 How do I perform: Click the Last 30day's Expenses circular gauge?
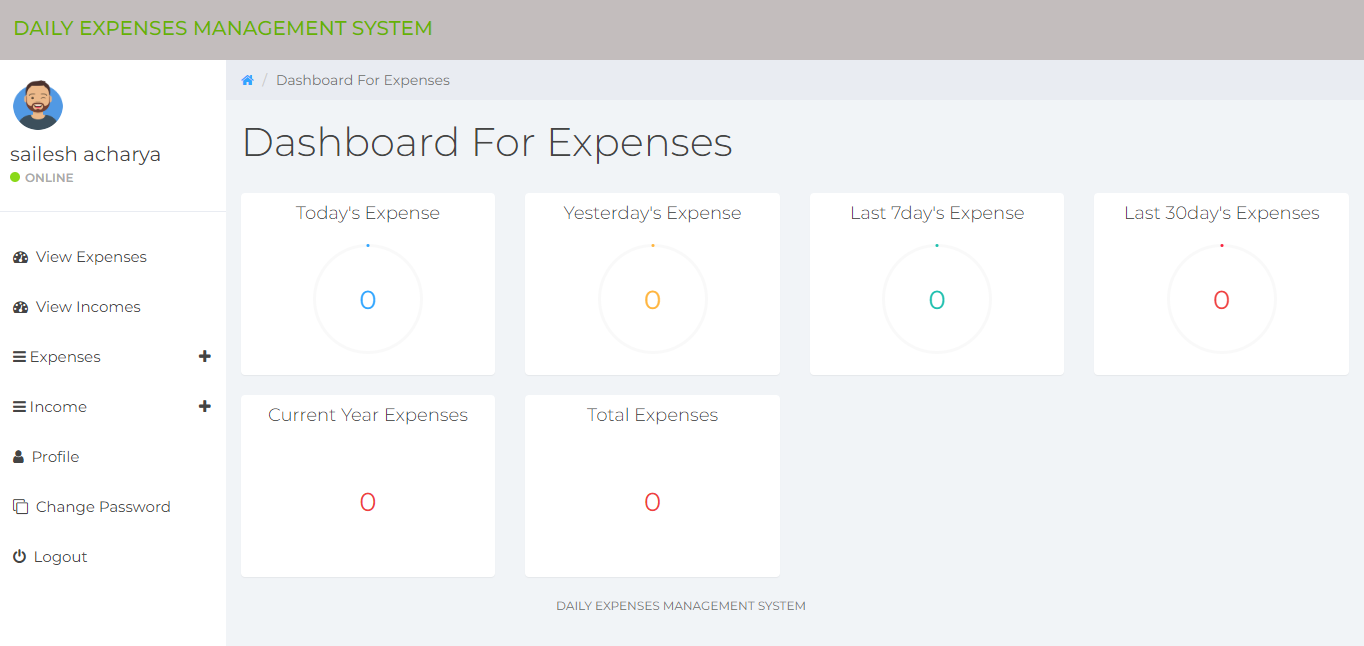(x=1221, y=300)
